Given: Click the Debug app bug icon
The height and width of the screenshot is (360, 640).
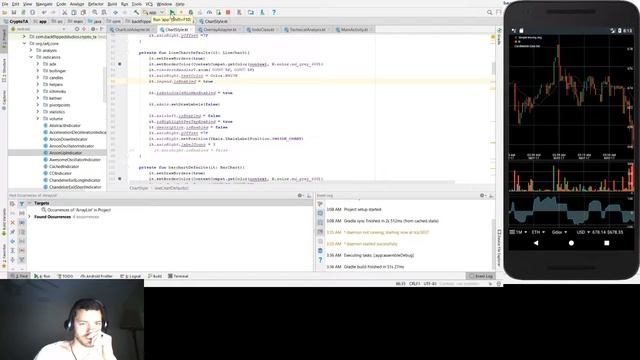Looking at the screenshot, I should coord(191,12).
